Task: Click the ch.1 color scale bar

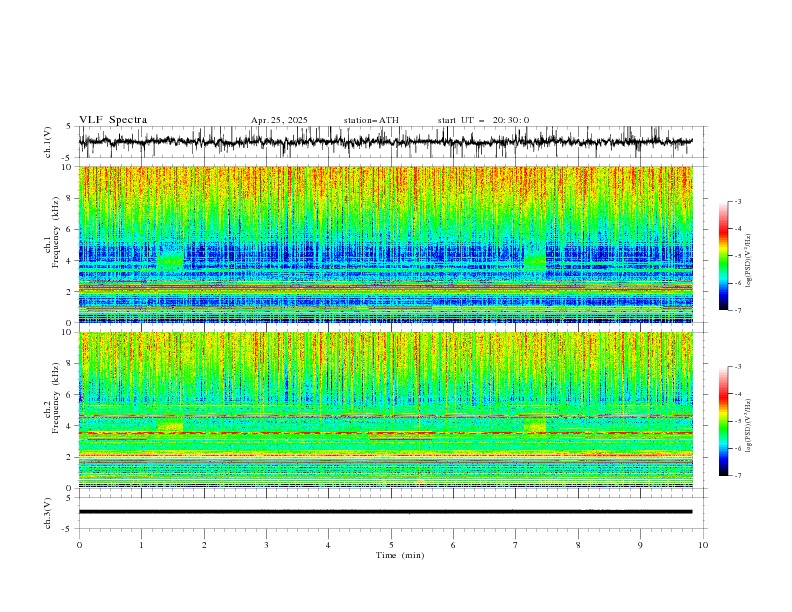Action: (723, 256)
